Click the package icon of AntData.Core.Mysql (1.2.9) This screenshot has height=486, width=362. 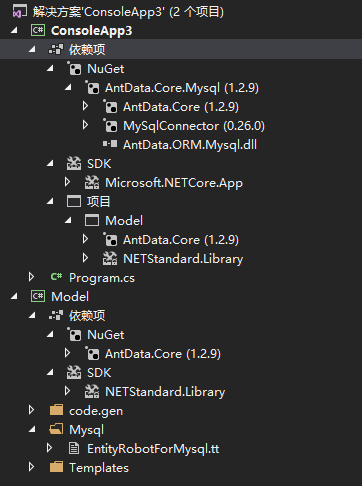(92, 88)
